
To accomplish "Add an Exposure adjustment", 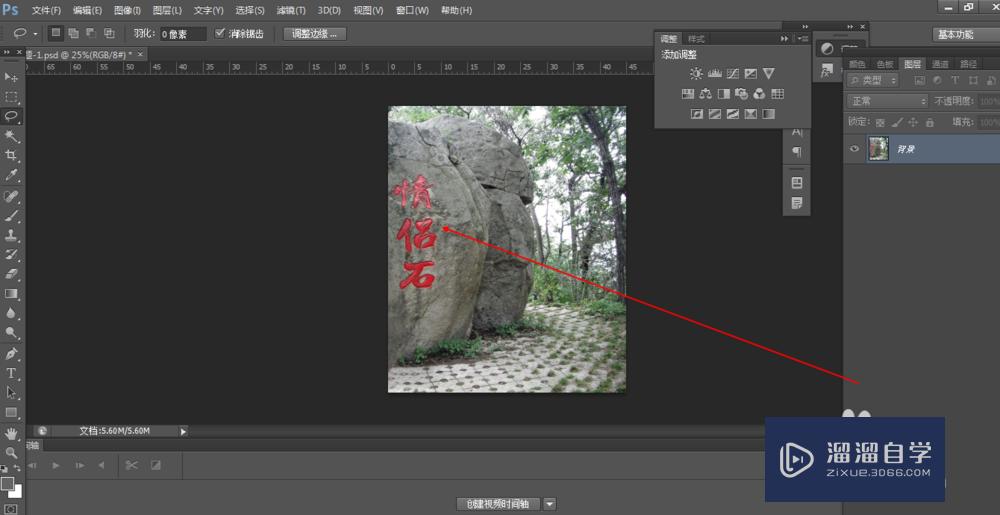I will pos(751,74).
